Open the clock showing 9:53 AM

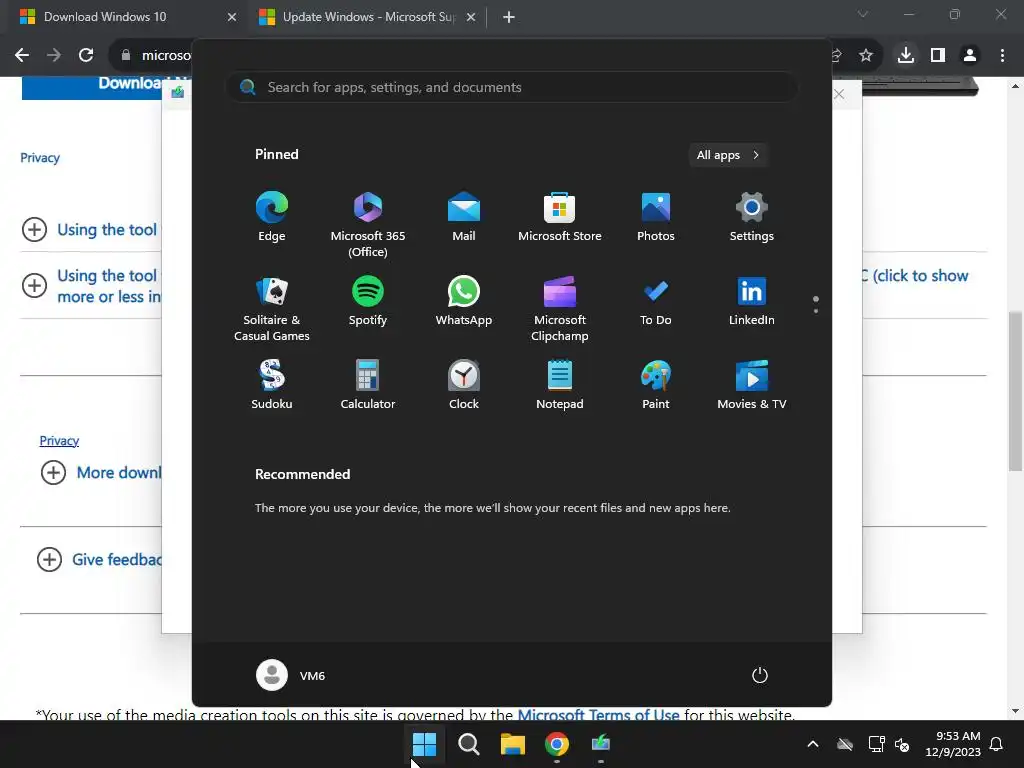(x=953, y=744)
